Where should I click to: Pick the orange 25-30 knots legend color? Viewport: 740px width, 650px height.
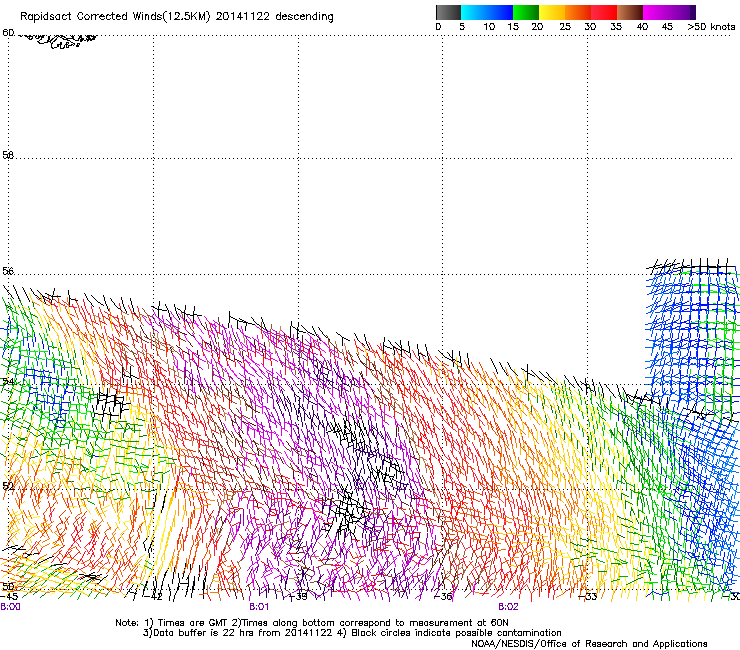point(578,12)
